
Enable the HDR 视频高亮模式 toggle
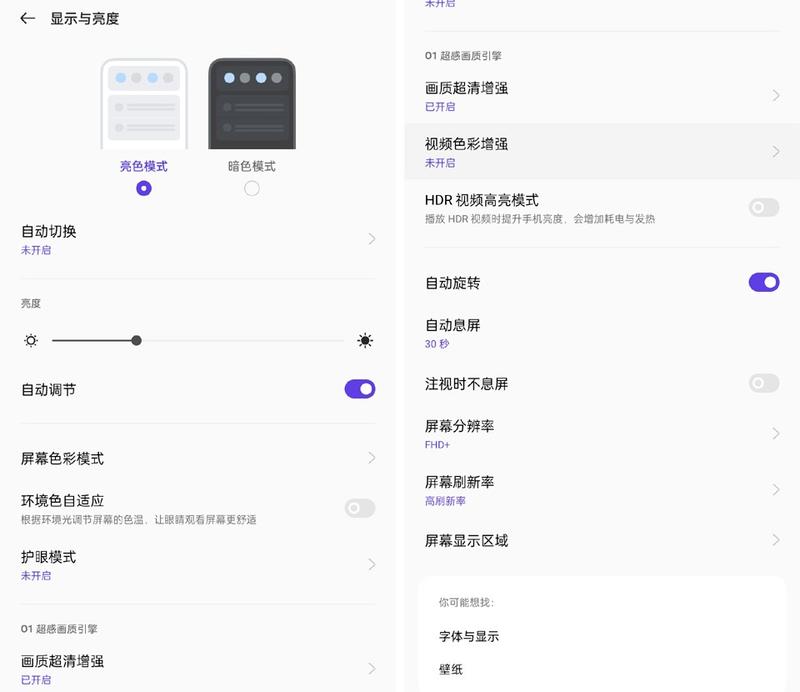764,207
